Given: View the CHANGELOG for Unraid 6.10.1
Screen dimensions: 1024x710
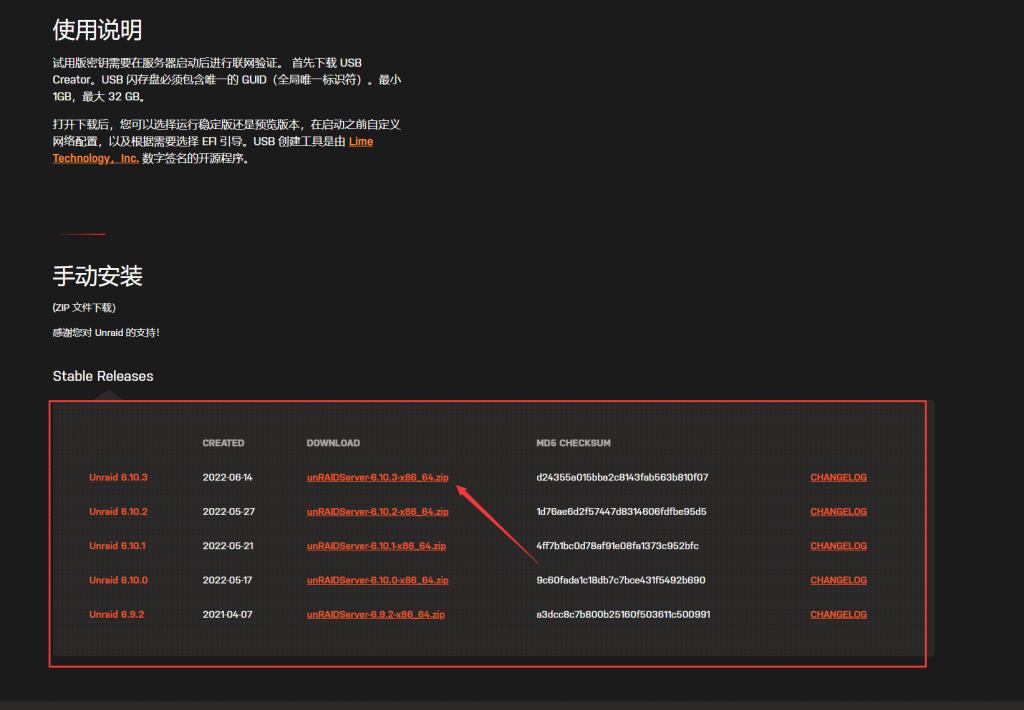Looking at the screenshot, I should click(x=839, y=546).
